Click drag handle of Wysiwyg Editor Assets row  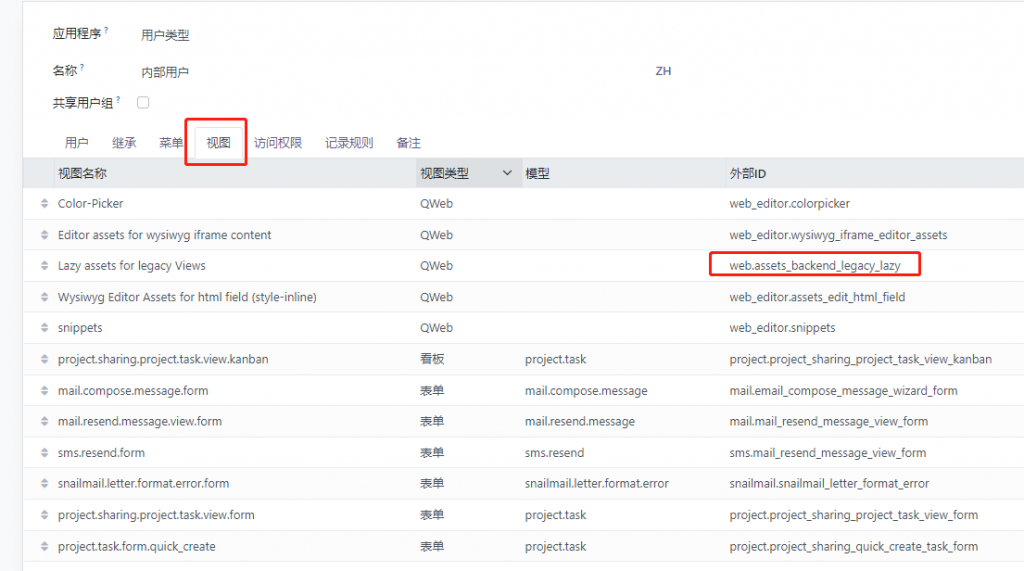click(44, 297)
